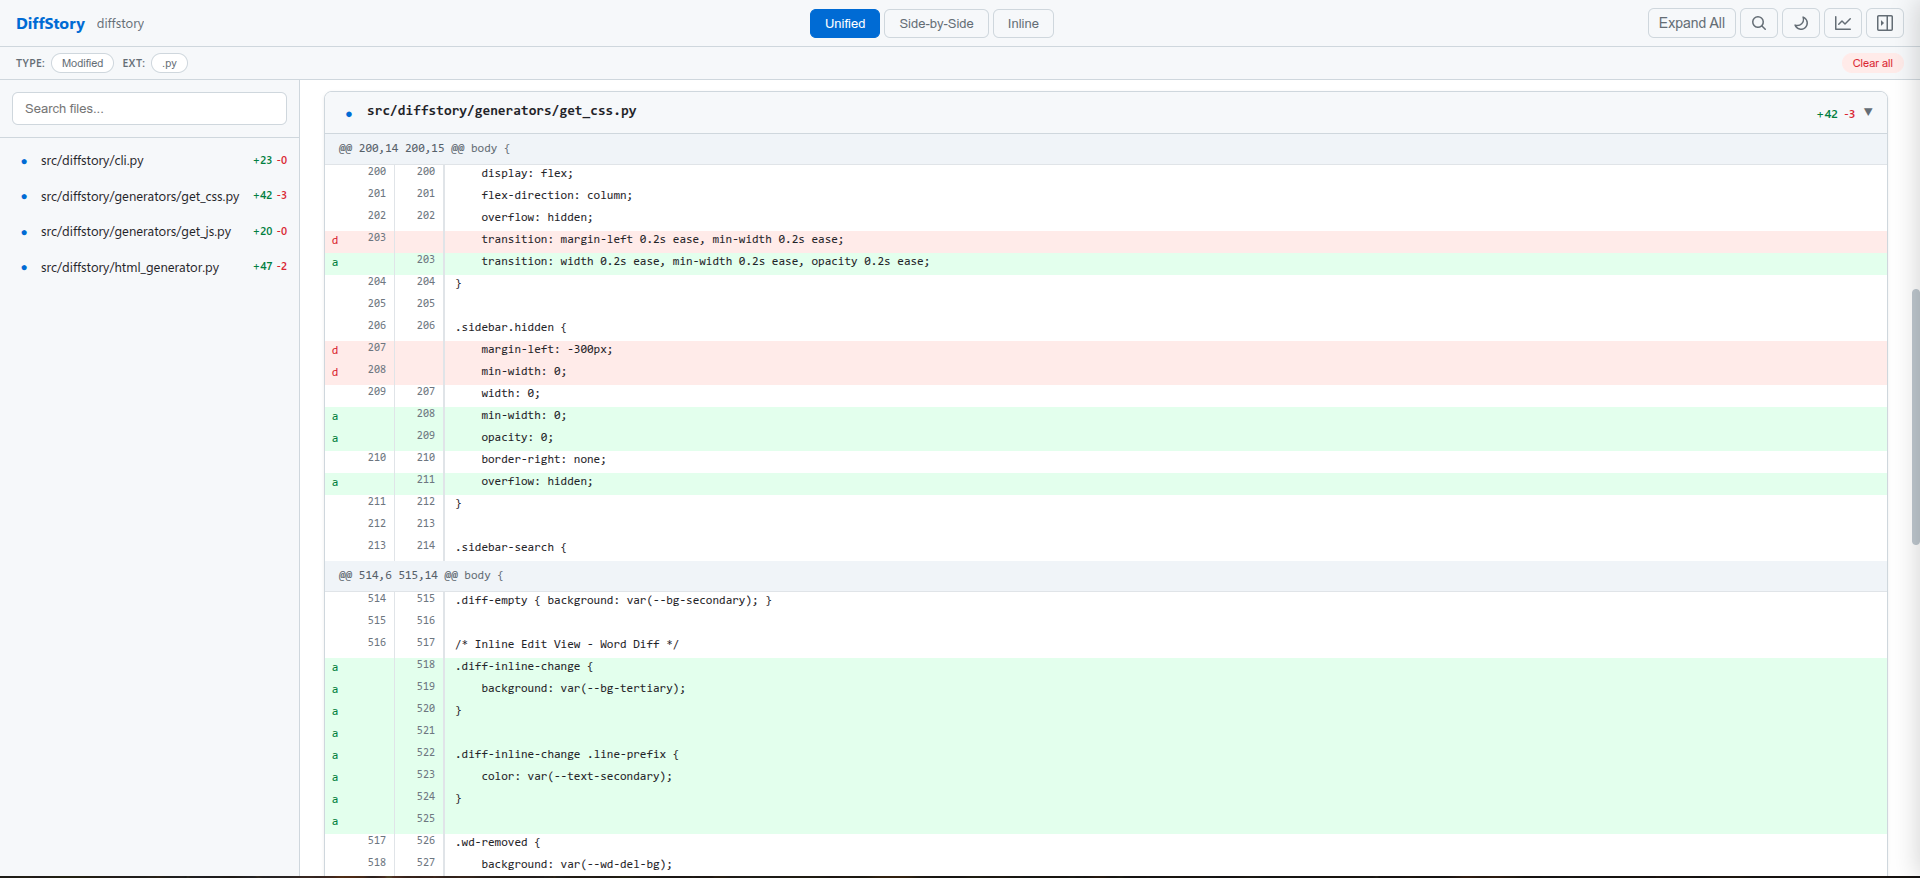Screen dimensions: 1920x878
Task: Click the 'flex-direction: column;' line
Action: click(x=1106, y=196)
